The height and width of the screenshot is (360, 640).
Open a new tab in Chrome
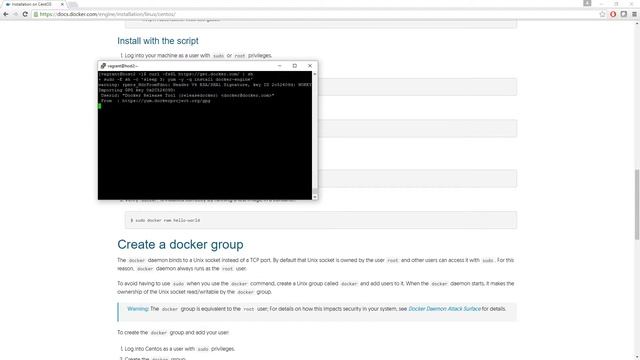[x=73, y=4]
